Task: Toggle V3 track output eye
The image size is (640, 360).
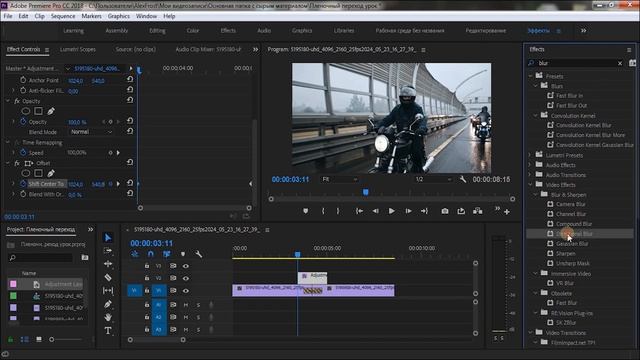Action: pos(186,266)
